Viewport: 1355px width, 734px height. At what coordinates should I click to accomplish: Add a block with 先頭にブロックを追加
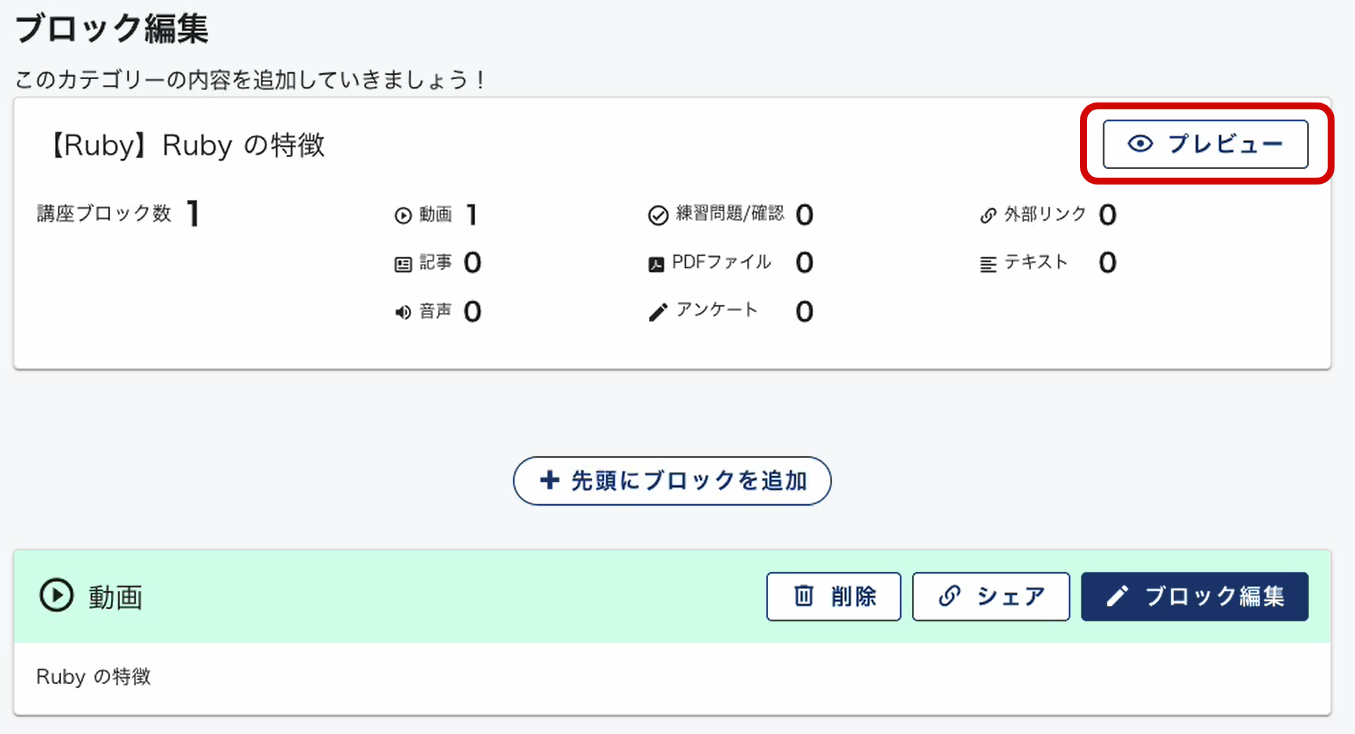pos(672,481)
